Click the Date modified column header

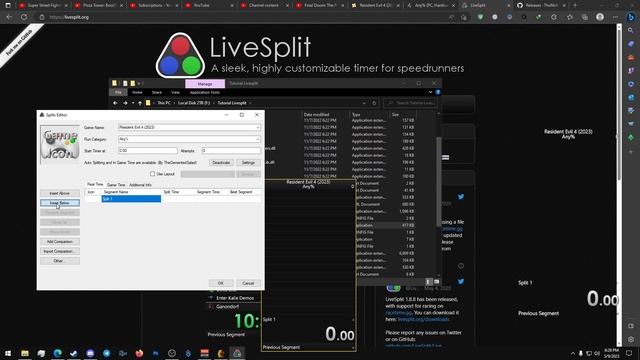pos(316,115)
